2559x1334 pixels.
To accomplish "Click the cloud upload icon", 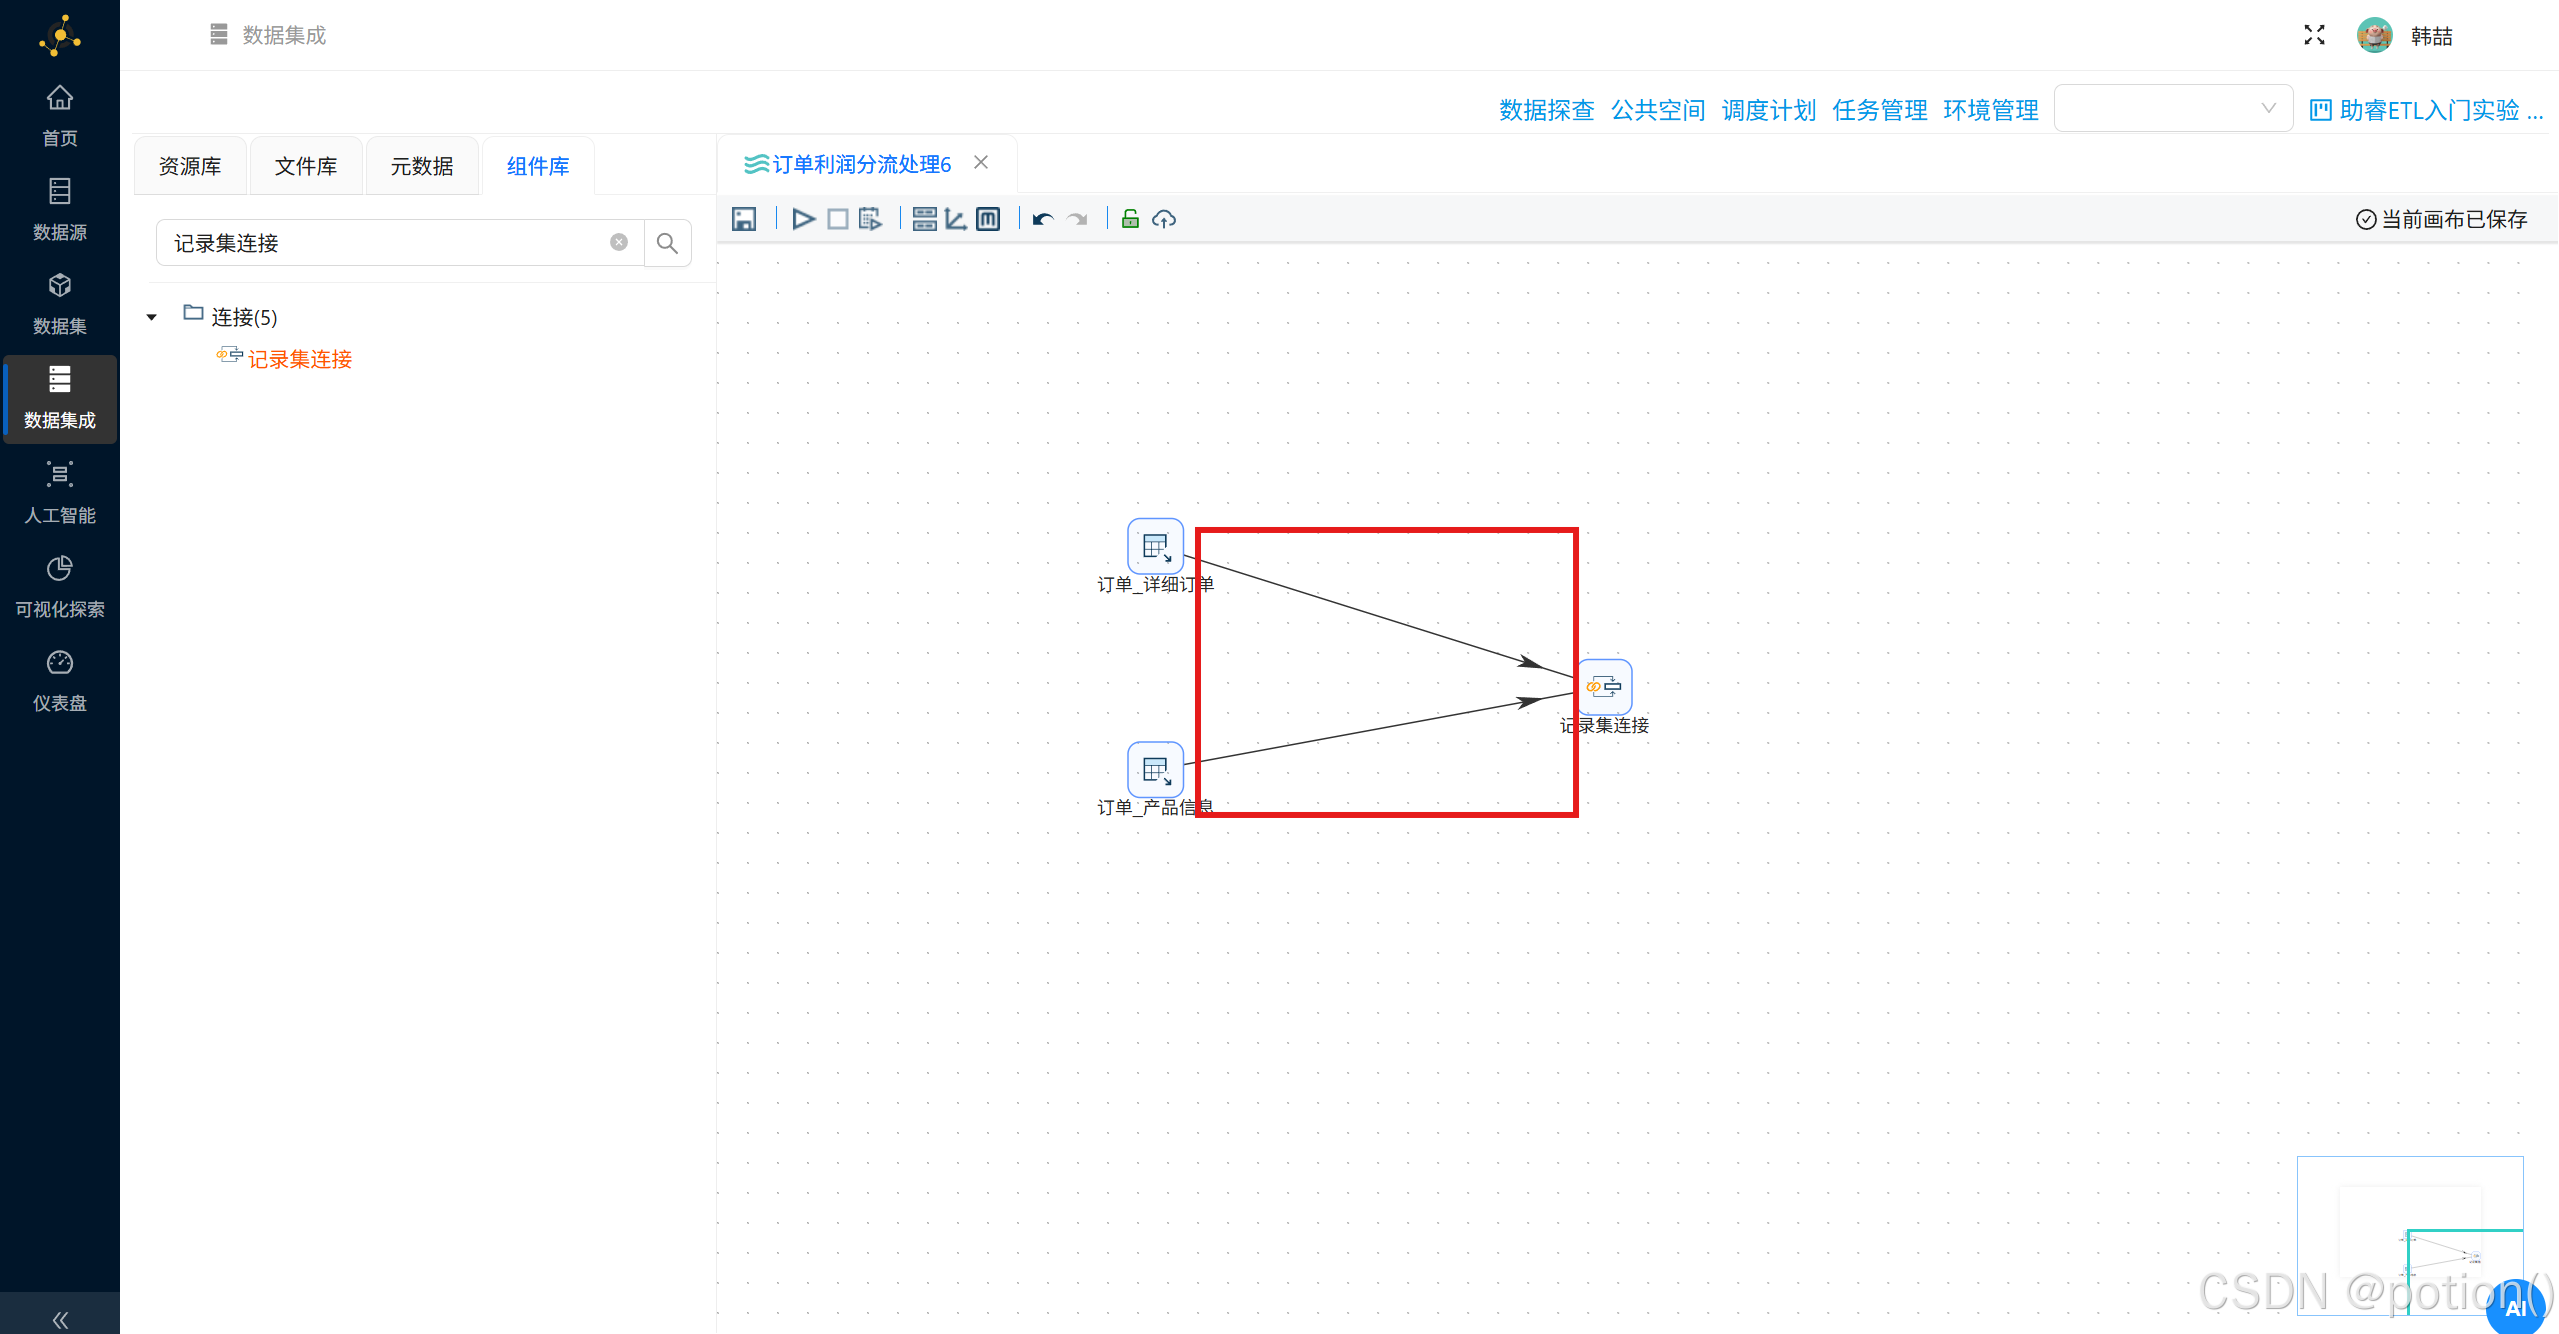I will click(x=1164, y=218).
